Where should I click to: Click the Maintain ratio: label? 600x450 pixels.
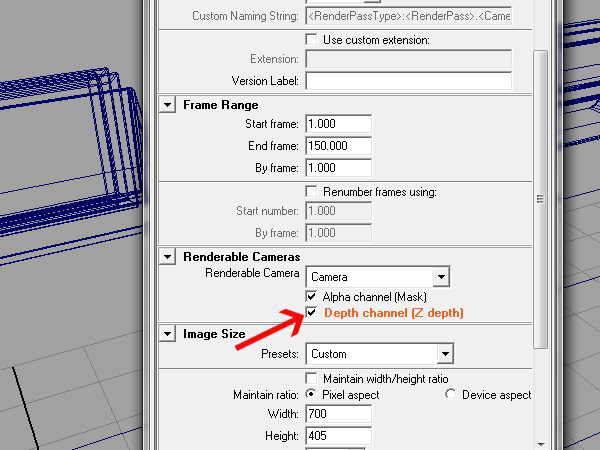266,395
